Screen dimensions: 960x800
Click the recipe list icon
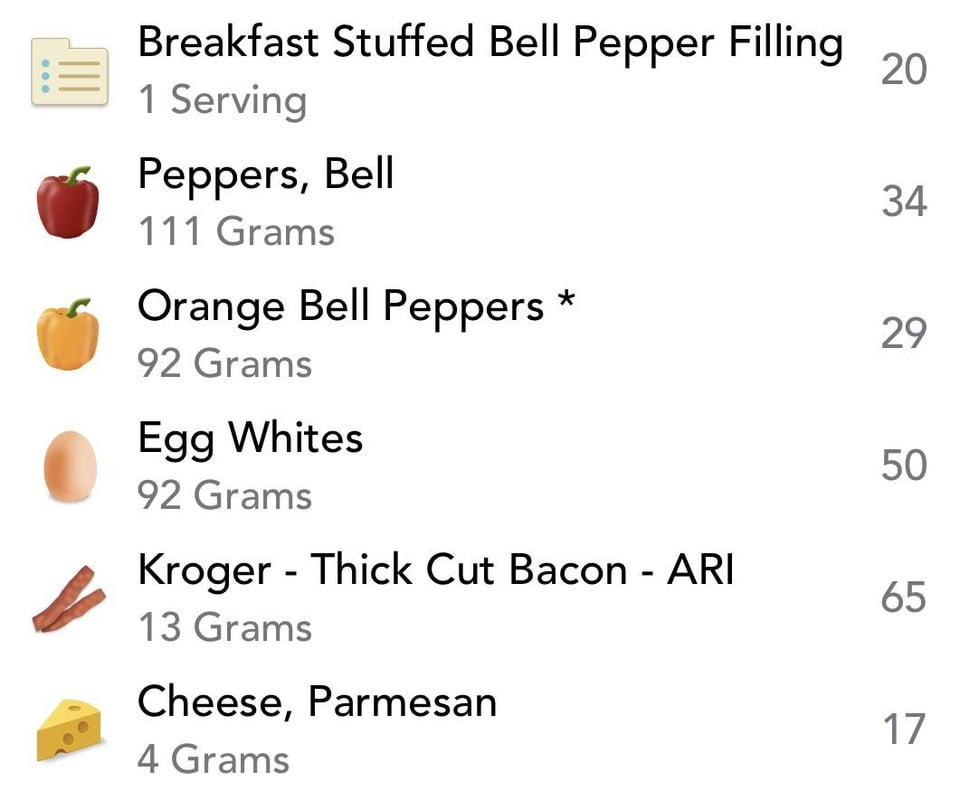point(69,71)
